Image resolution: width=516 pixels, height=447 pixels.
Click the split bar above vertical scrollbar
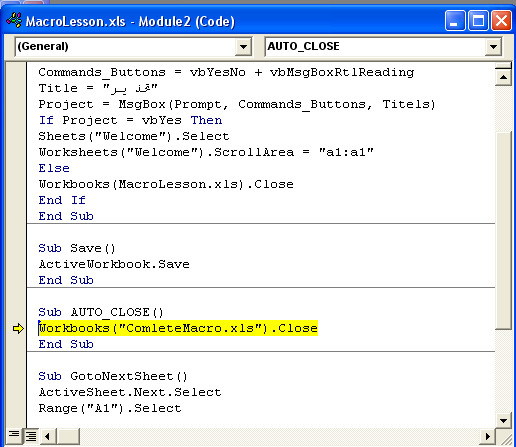tap(503, 65)
